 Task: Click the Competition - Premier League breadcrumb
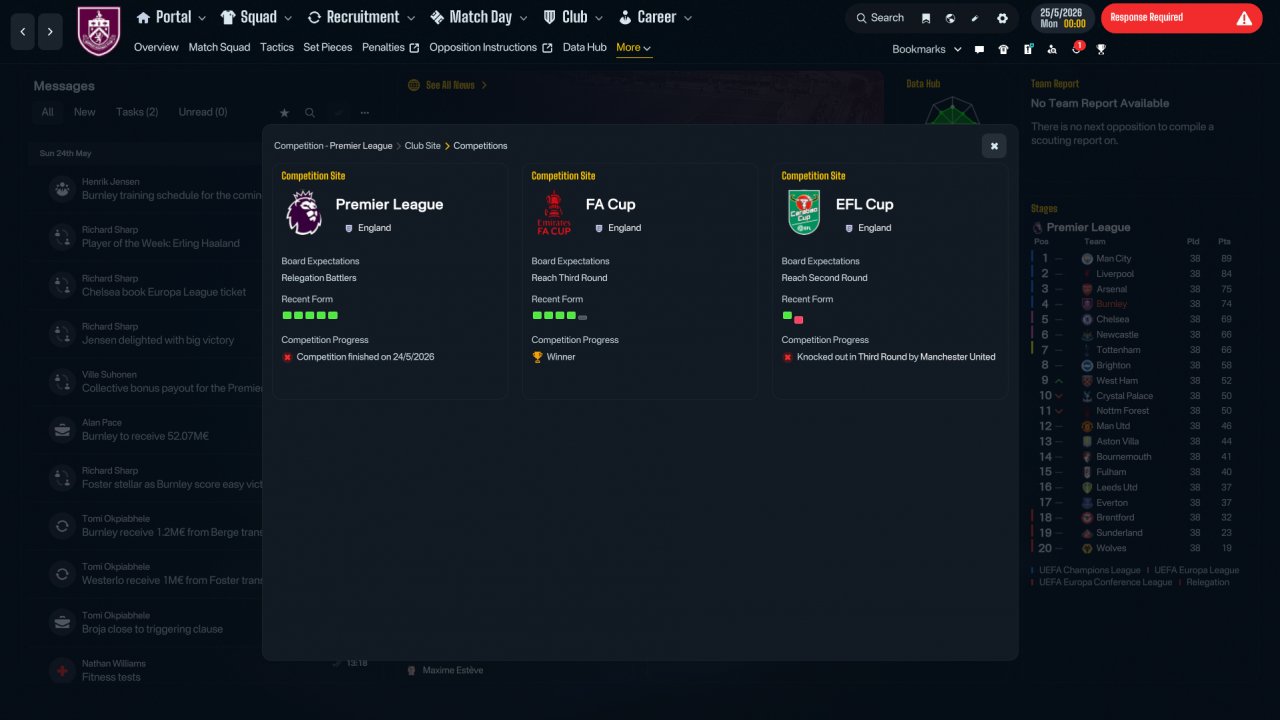tap(333, 146)
